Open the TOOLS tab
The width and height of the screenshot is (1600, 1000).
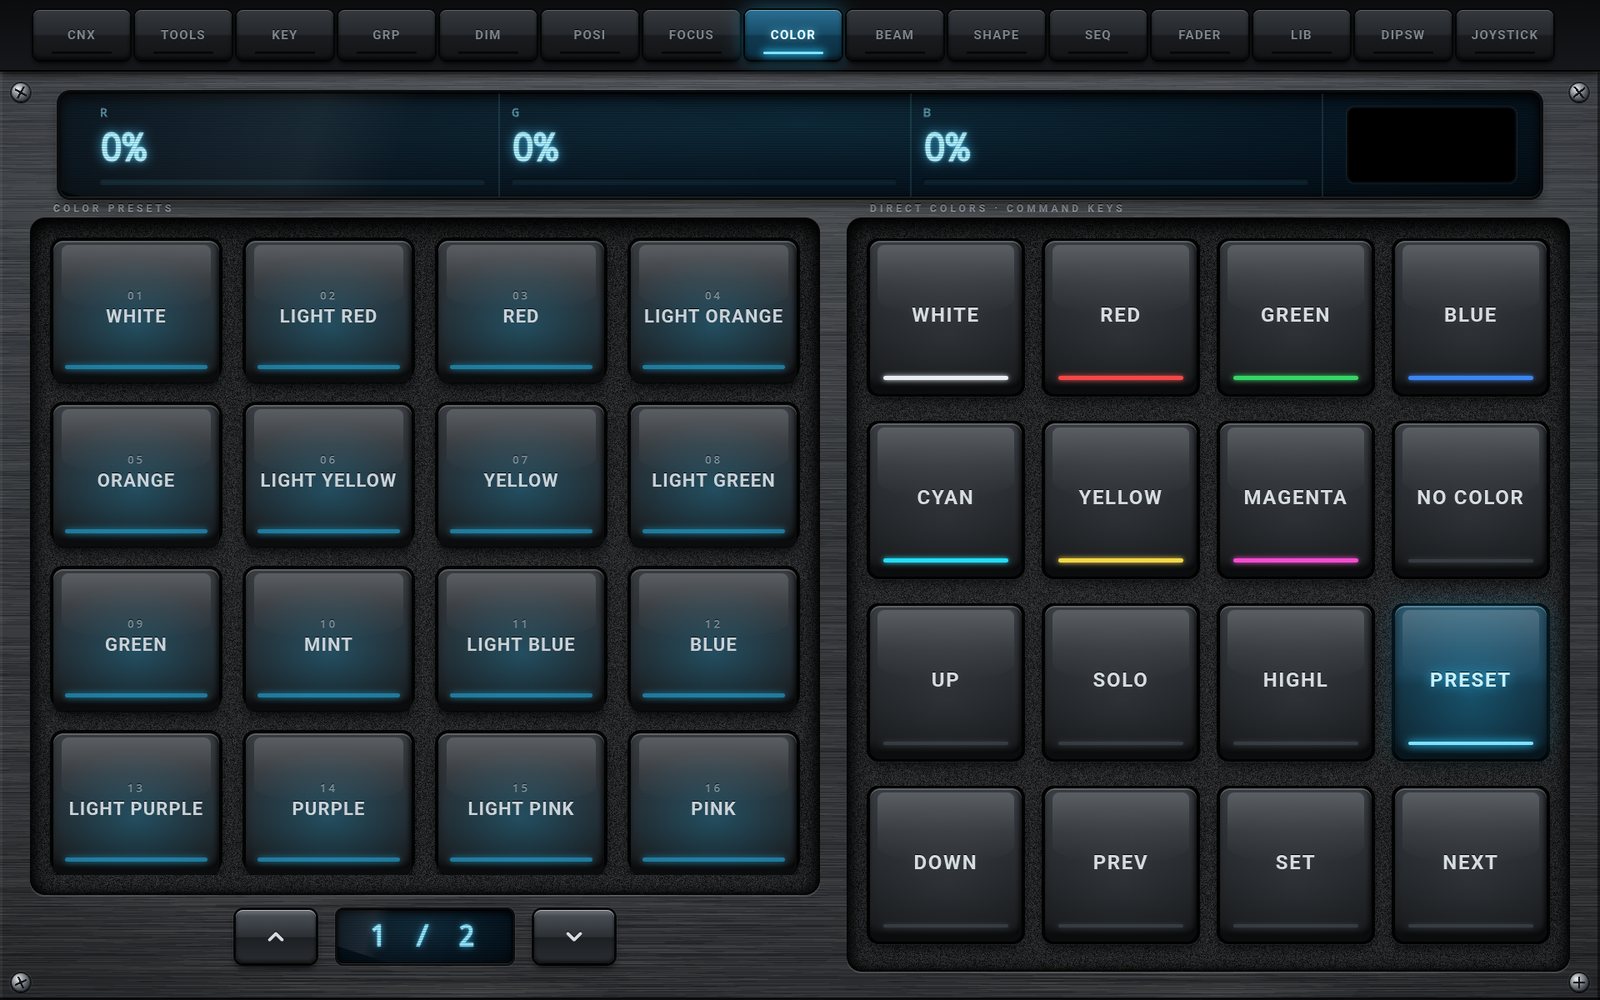[183, 35]
